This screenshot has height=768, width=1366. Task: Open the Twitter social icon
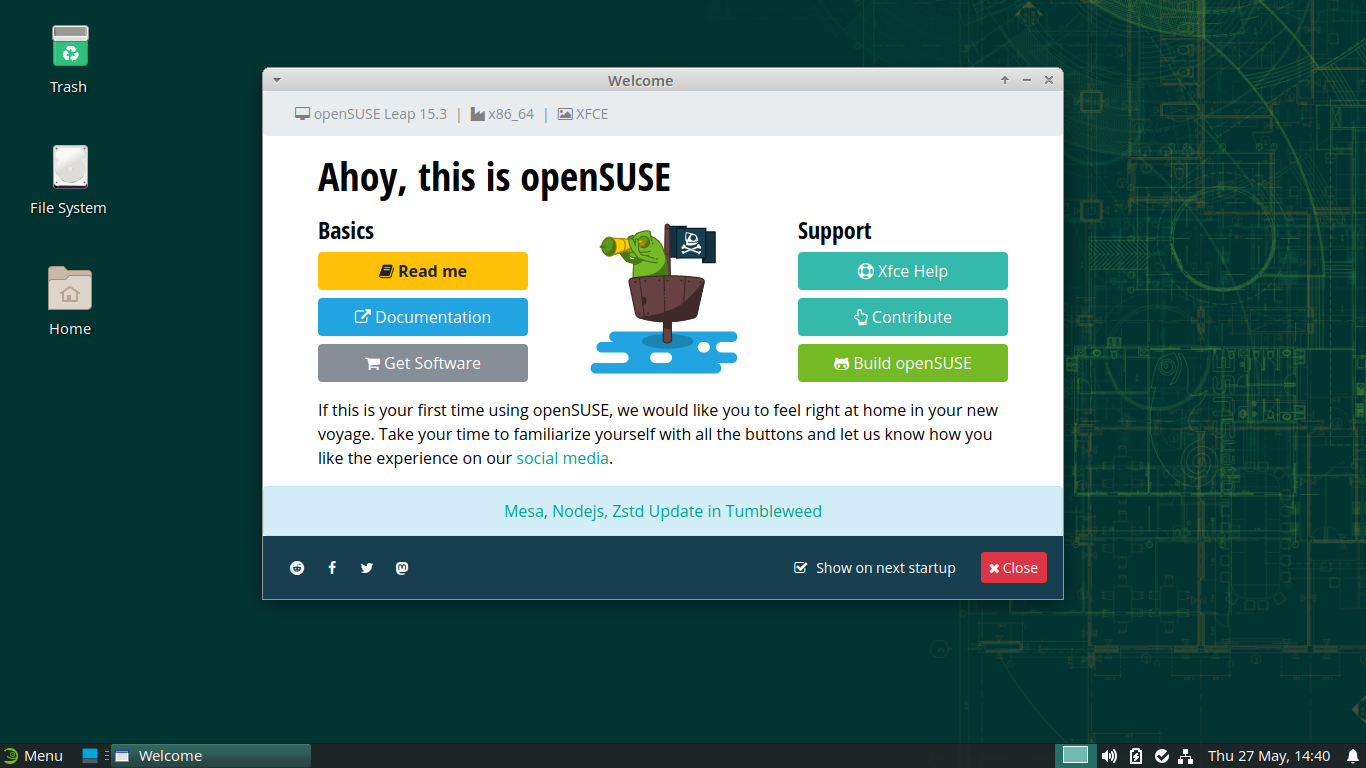[367, 568]
